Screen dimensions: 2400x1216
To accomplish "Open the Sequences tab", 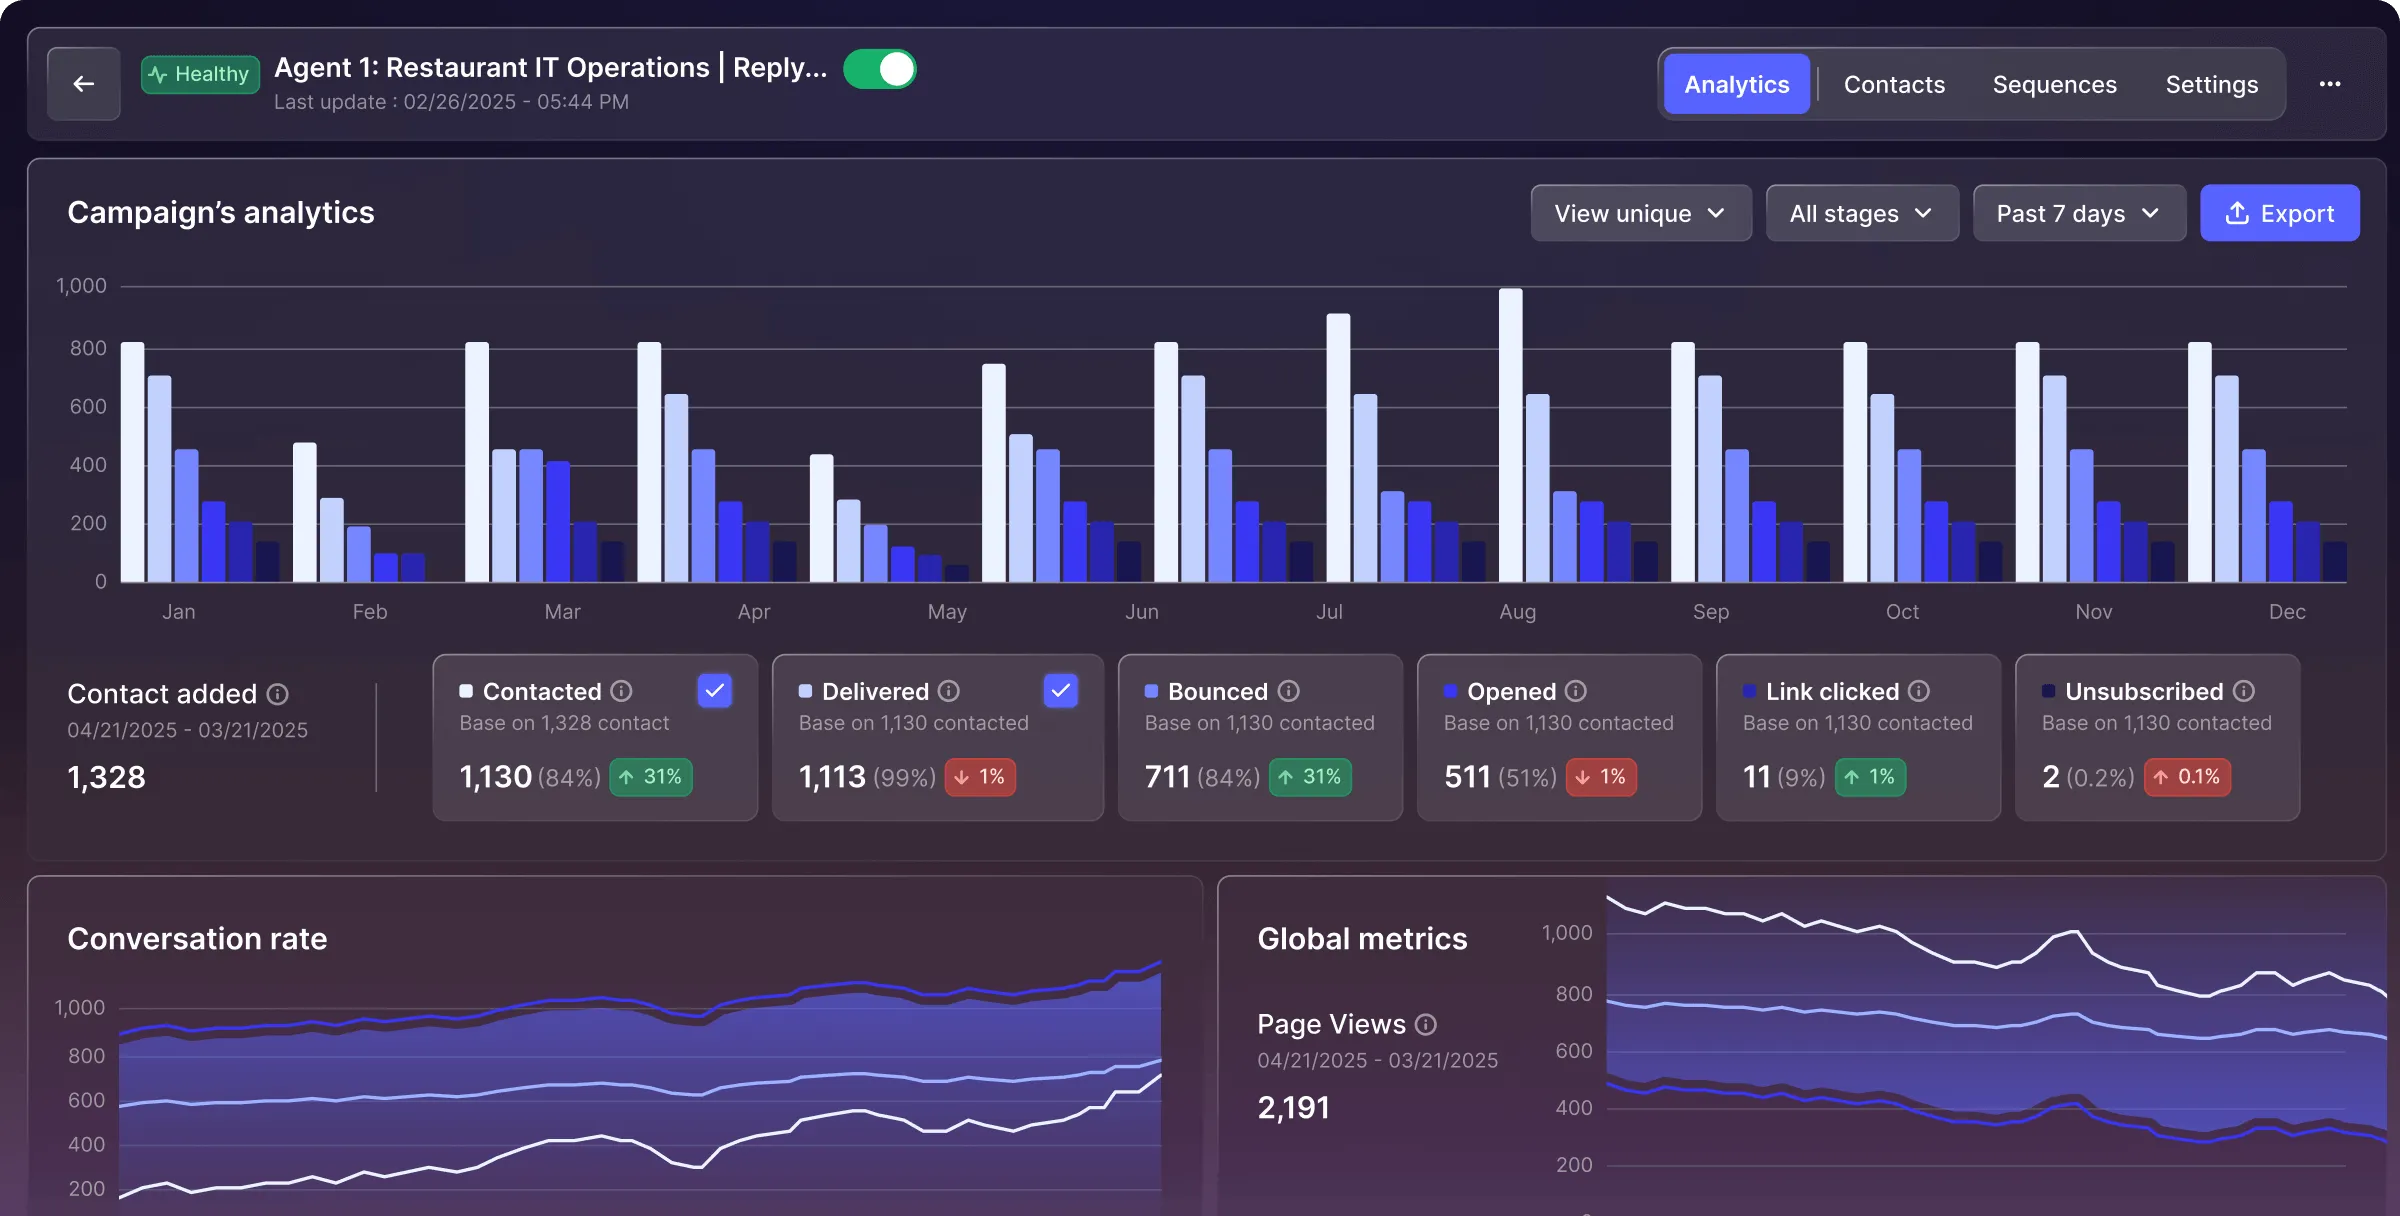I will point(2055,84).
